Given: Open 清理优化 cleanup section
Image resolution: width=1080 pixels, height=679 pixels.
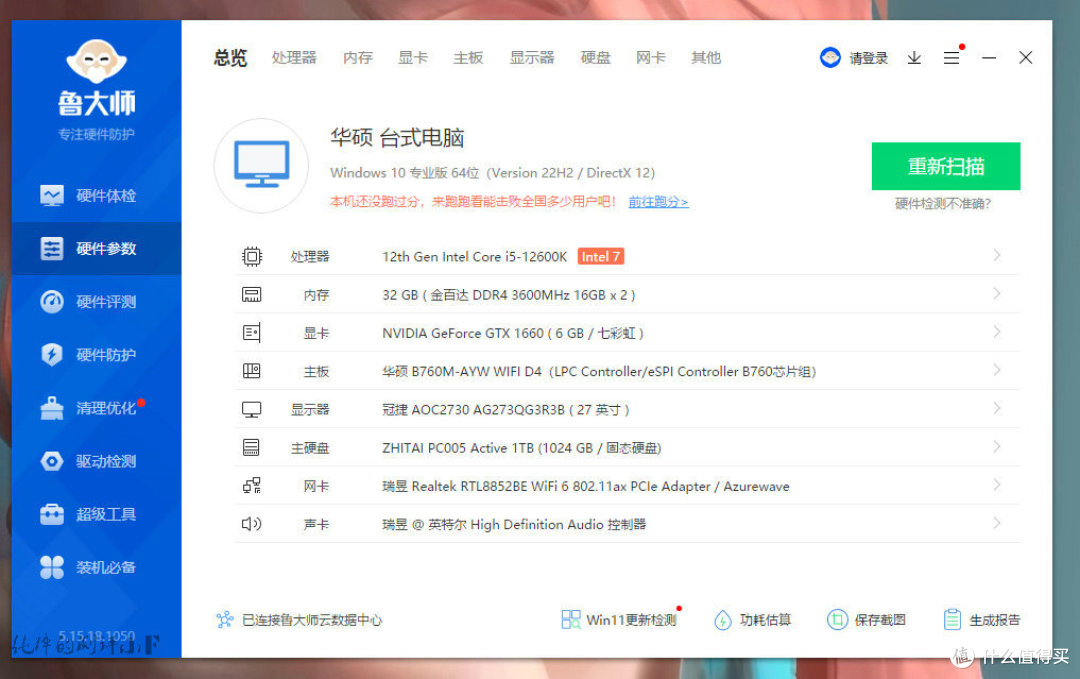Looking at the screenshot, I should coord(96,408).
